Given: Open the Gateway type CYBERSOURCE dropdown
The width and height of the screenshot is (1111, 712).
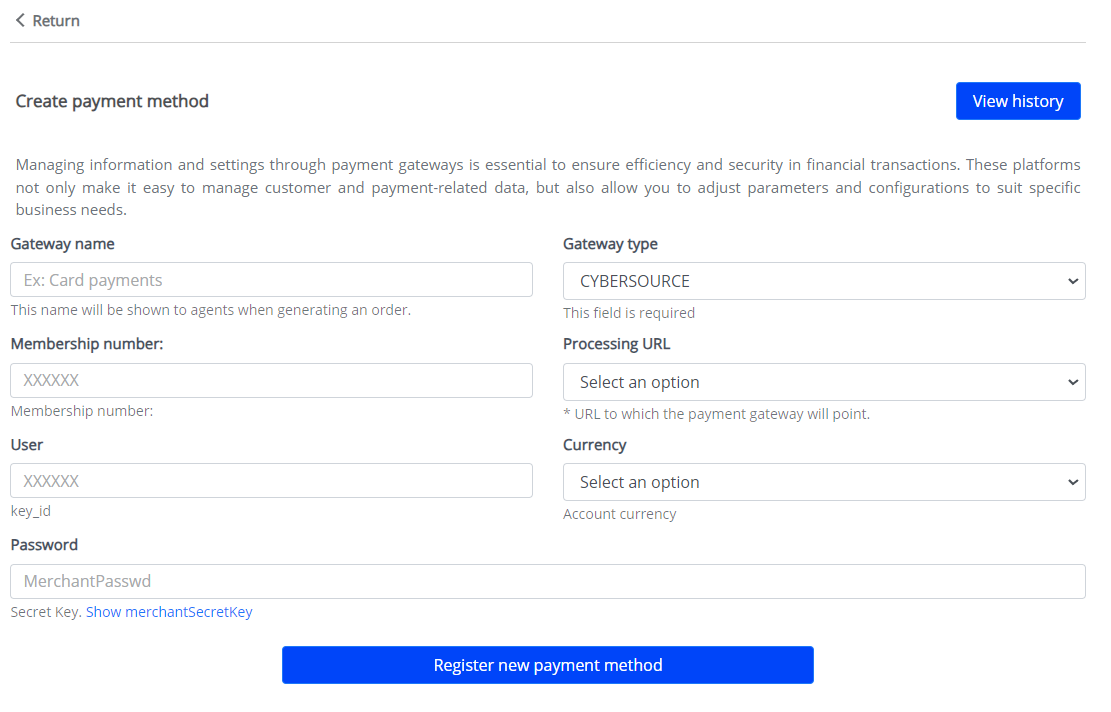Looking at the screenshot, I should [x=824, y=281].
